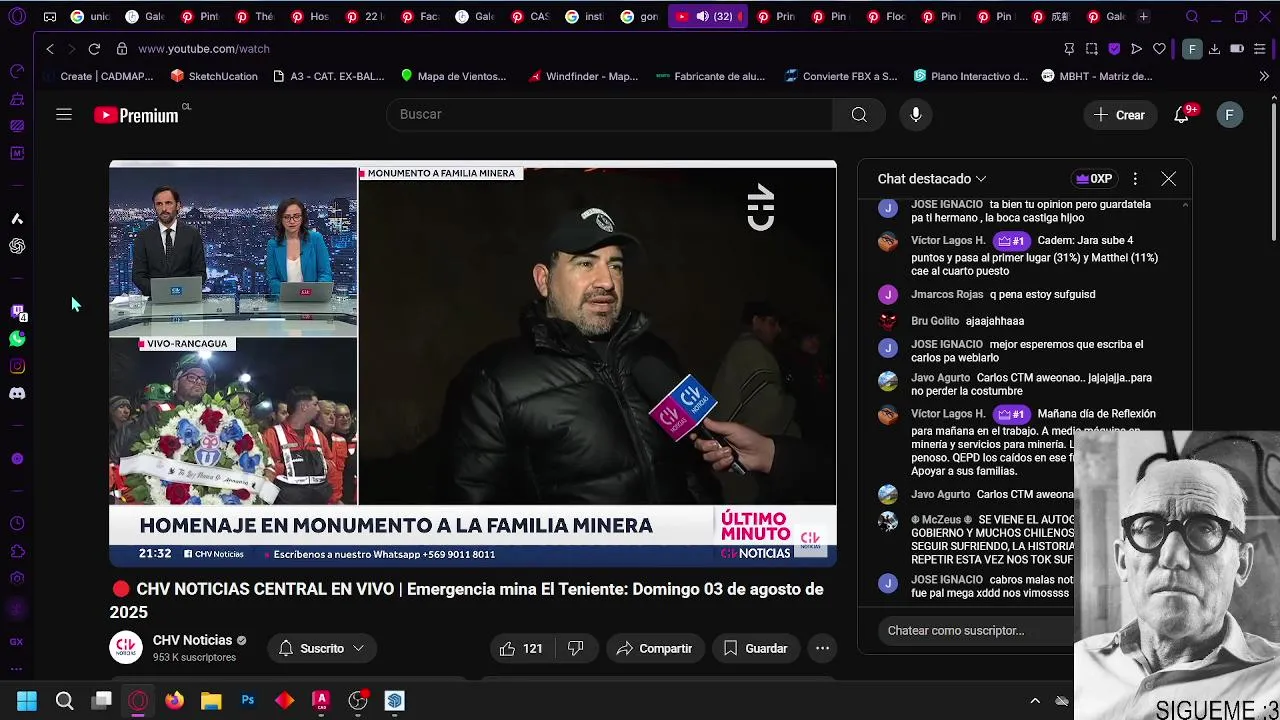Click the www.youtube.com/watch address bar
The width and height of the screenshot is (1280, 720).
[x=204, y=48]
